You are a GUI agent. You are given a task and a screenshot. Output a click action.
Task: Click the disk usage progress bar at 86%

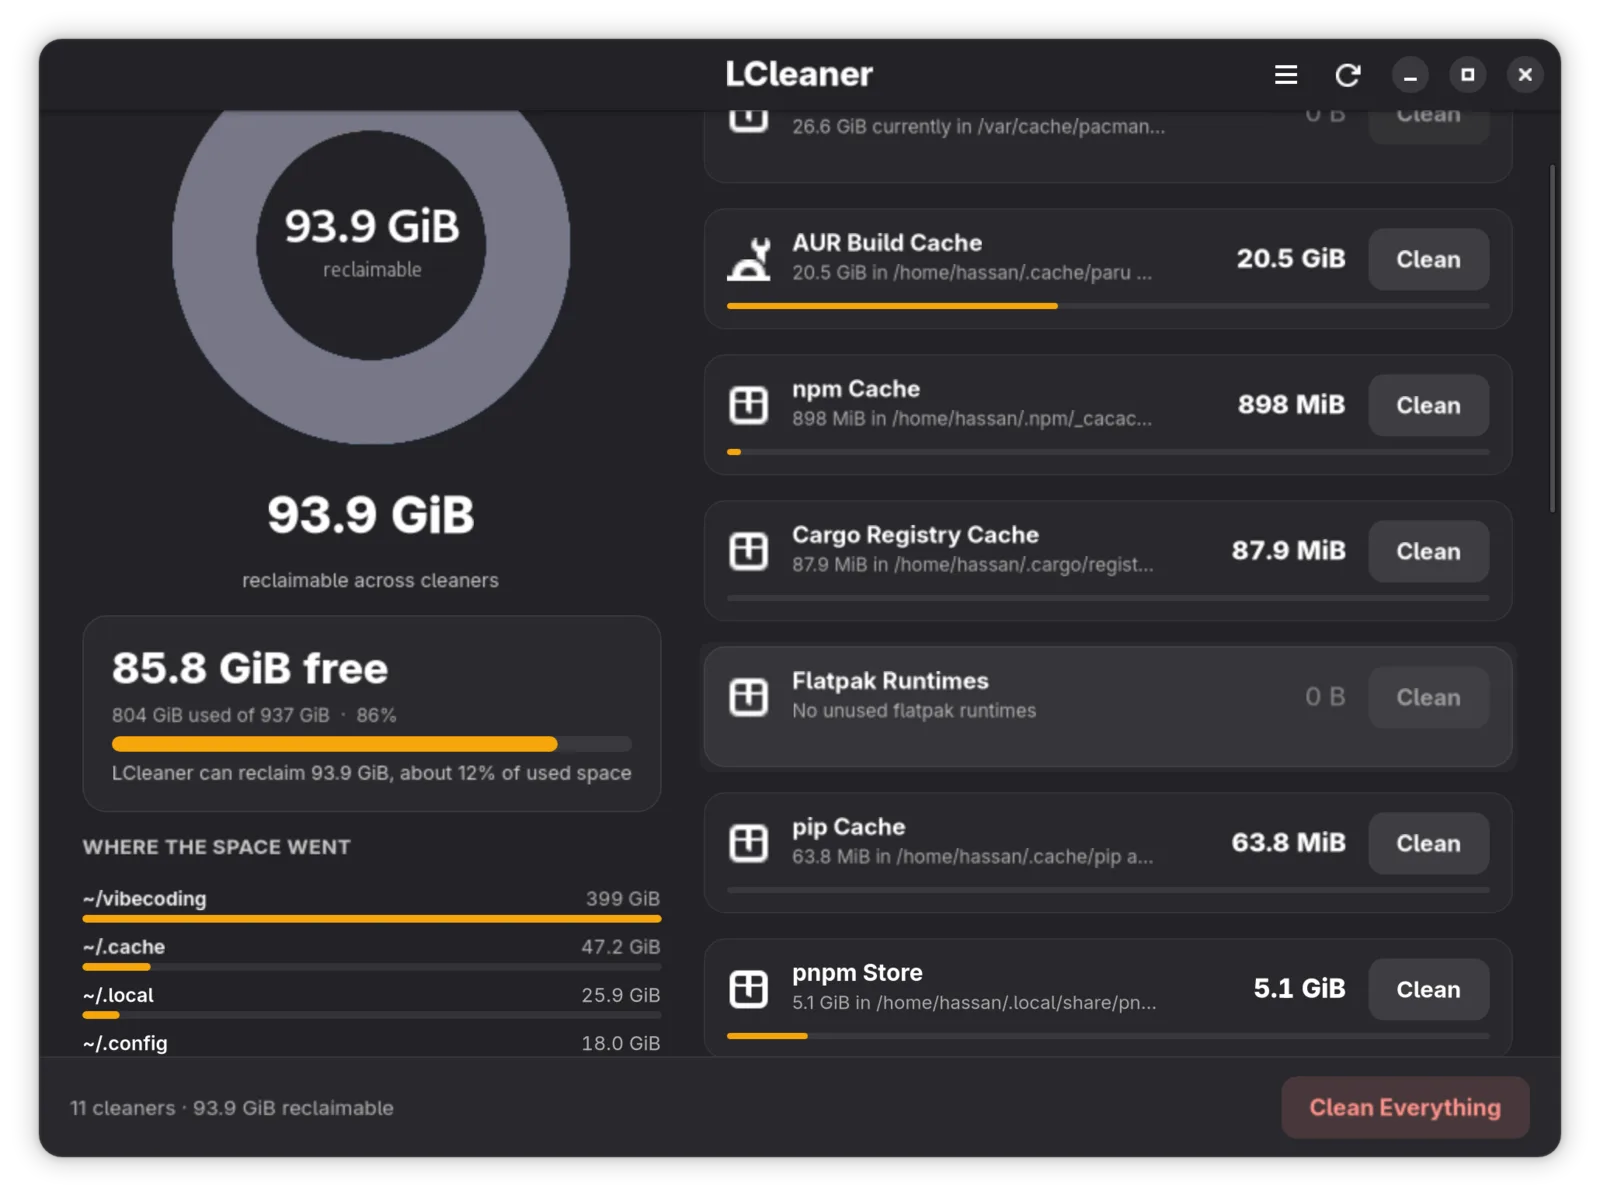click(x=371, y=744)
